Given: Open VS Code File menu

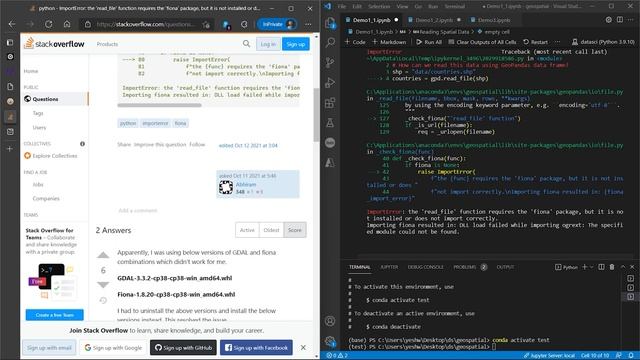Looking at the screenshot, I should [x=342, y=6].
